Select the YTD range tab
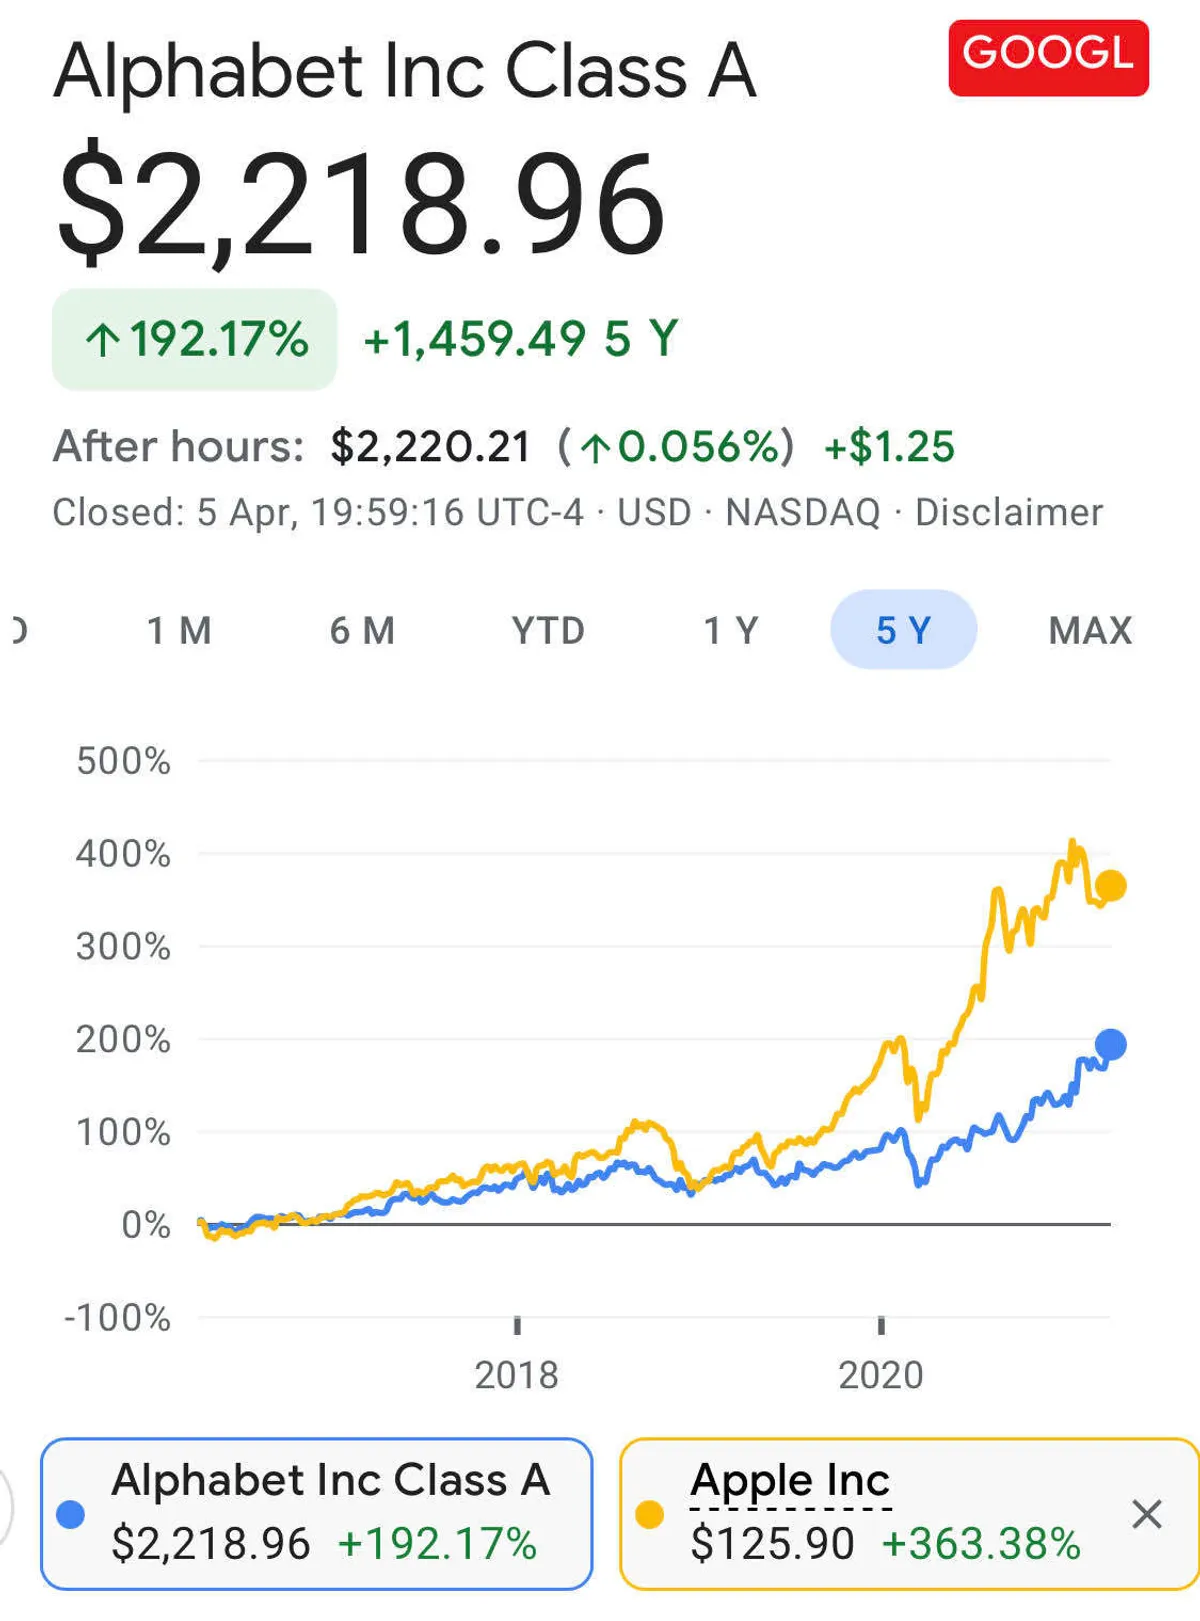Viewport: 1200px width, 1621px height. tap(547, 631)
